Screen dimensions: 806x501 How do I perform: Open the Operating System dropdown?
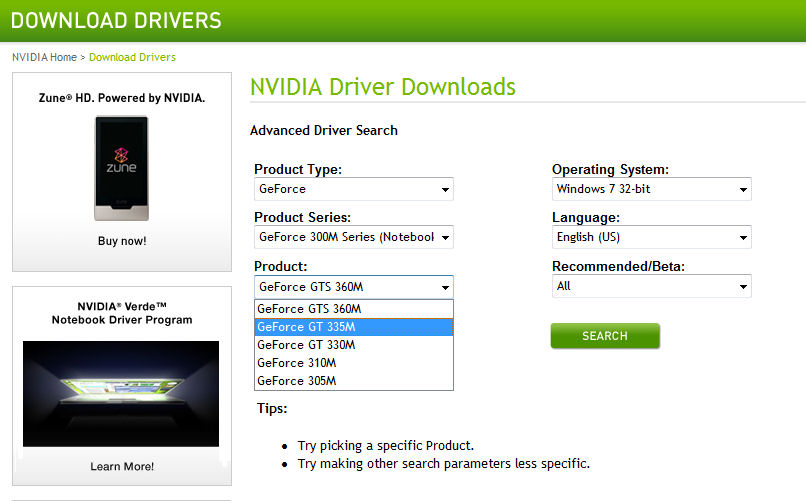point(651,189)
